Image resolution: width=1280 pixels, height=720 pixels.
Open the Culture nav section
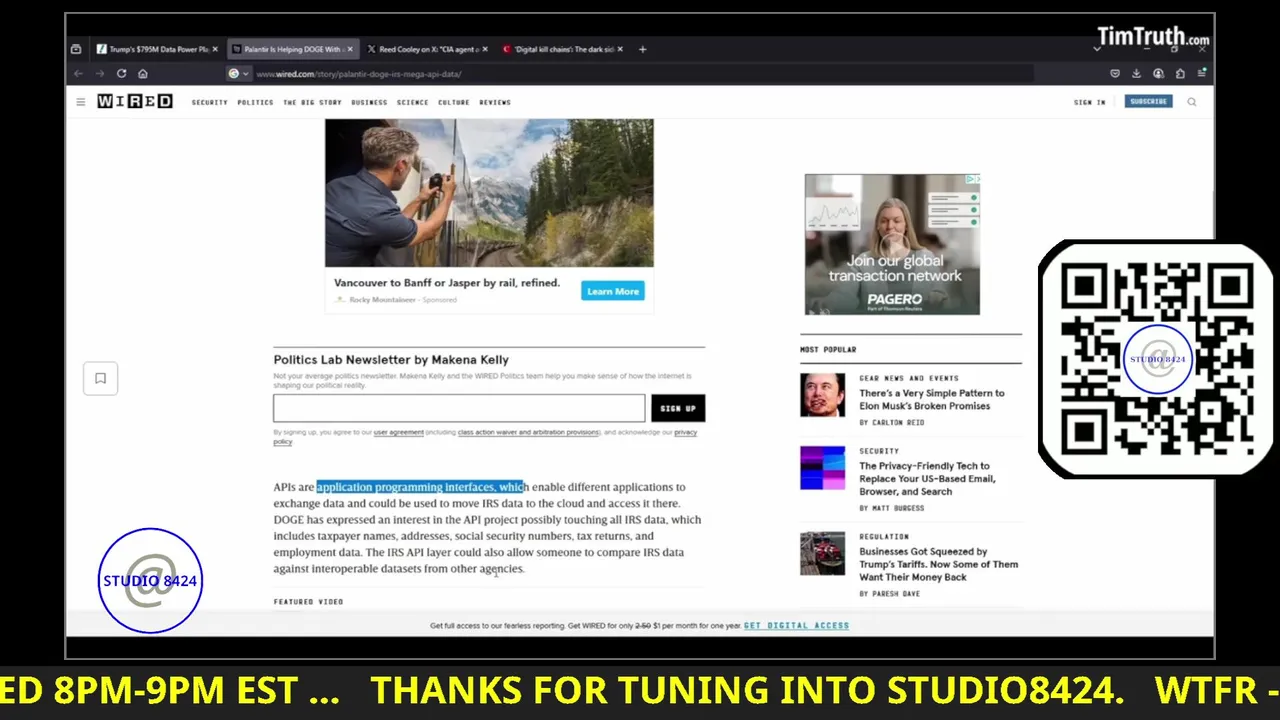coord(453,102)
